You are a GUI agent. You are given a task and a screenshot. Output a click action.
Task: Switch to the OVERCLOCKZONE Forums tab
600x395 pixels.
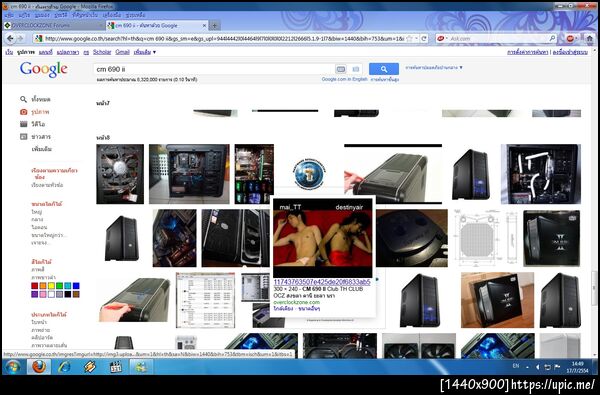(54, 26)
